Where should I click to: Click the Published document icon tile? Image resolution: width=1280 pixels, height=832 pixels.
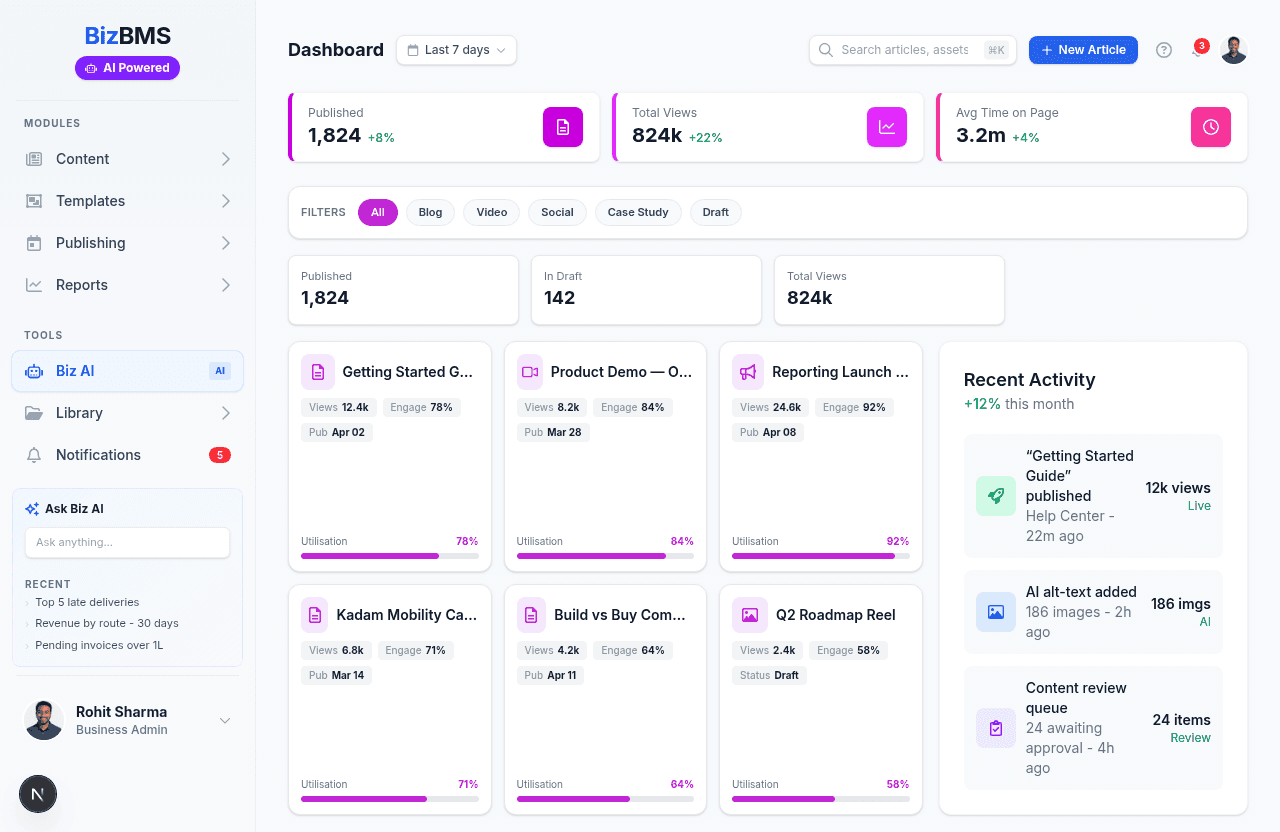[562, 127]
